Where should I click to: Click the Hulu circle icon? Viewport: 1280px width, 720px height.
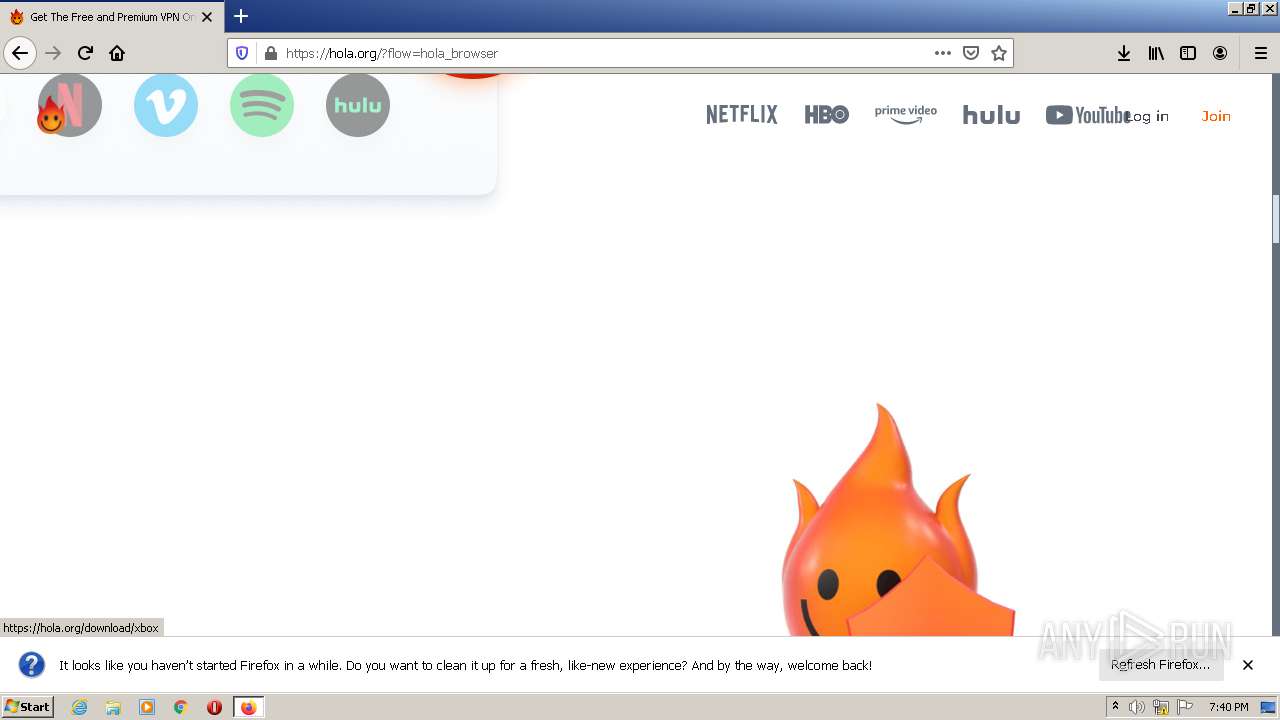(358, 105)
